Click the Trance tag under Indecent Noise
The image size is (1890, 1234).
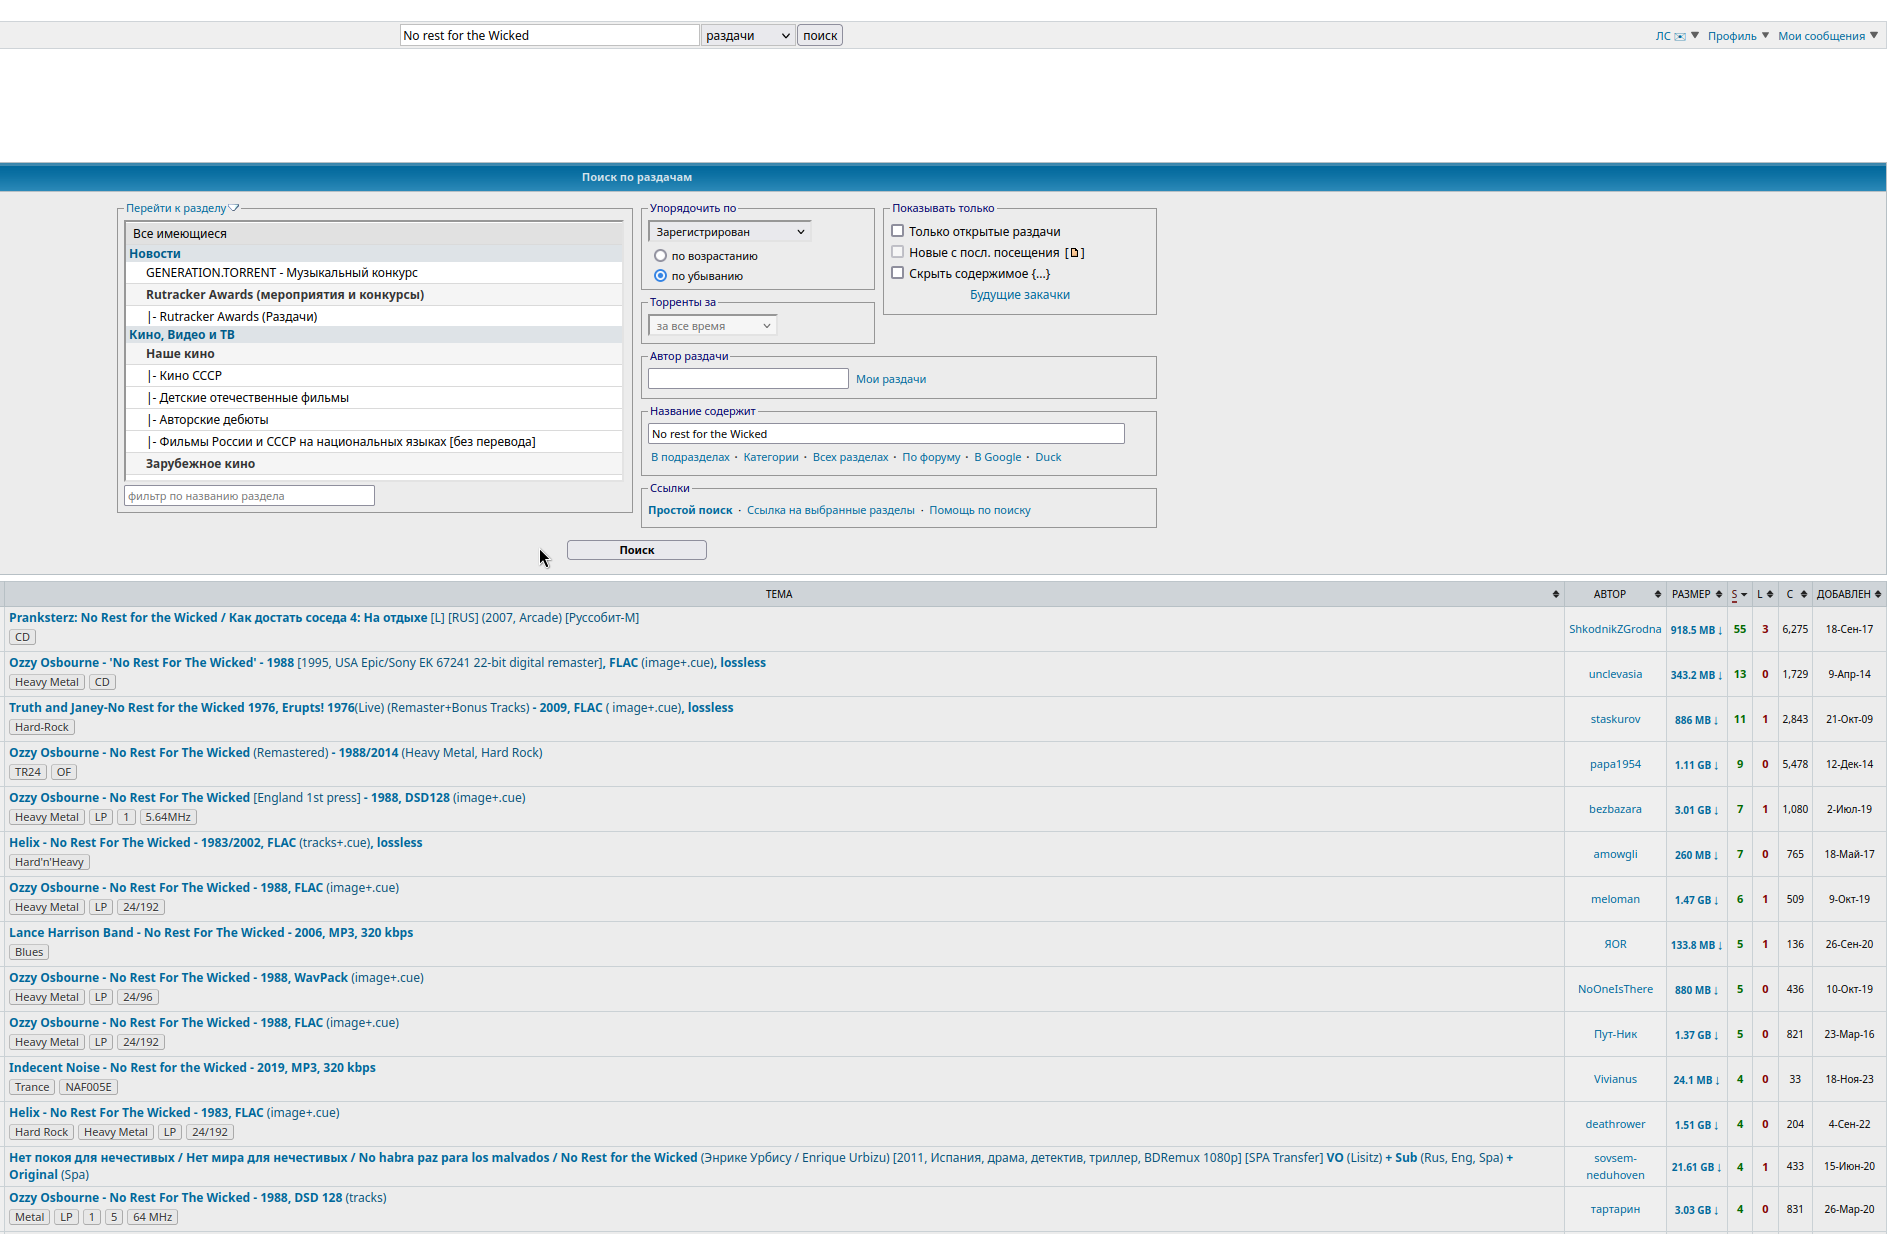click(32, 1087)
